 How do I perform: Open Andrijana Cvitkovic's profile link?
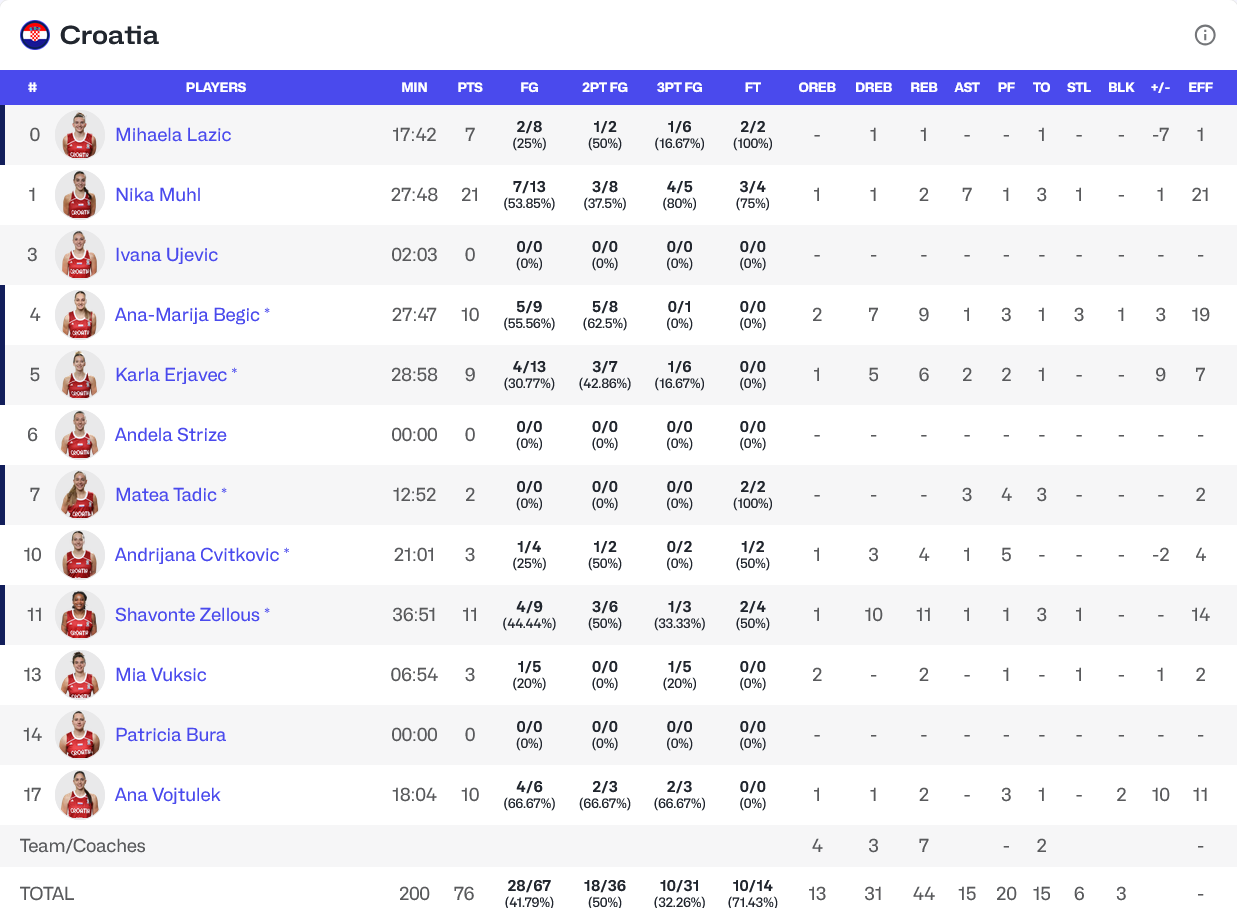197,555
